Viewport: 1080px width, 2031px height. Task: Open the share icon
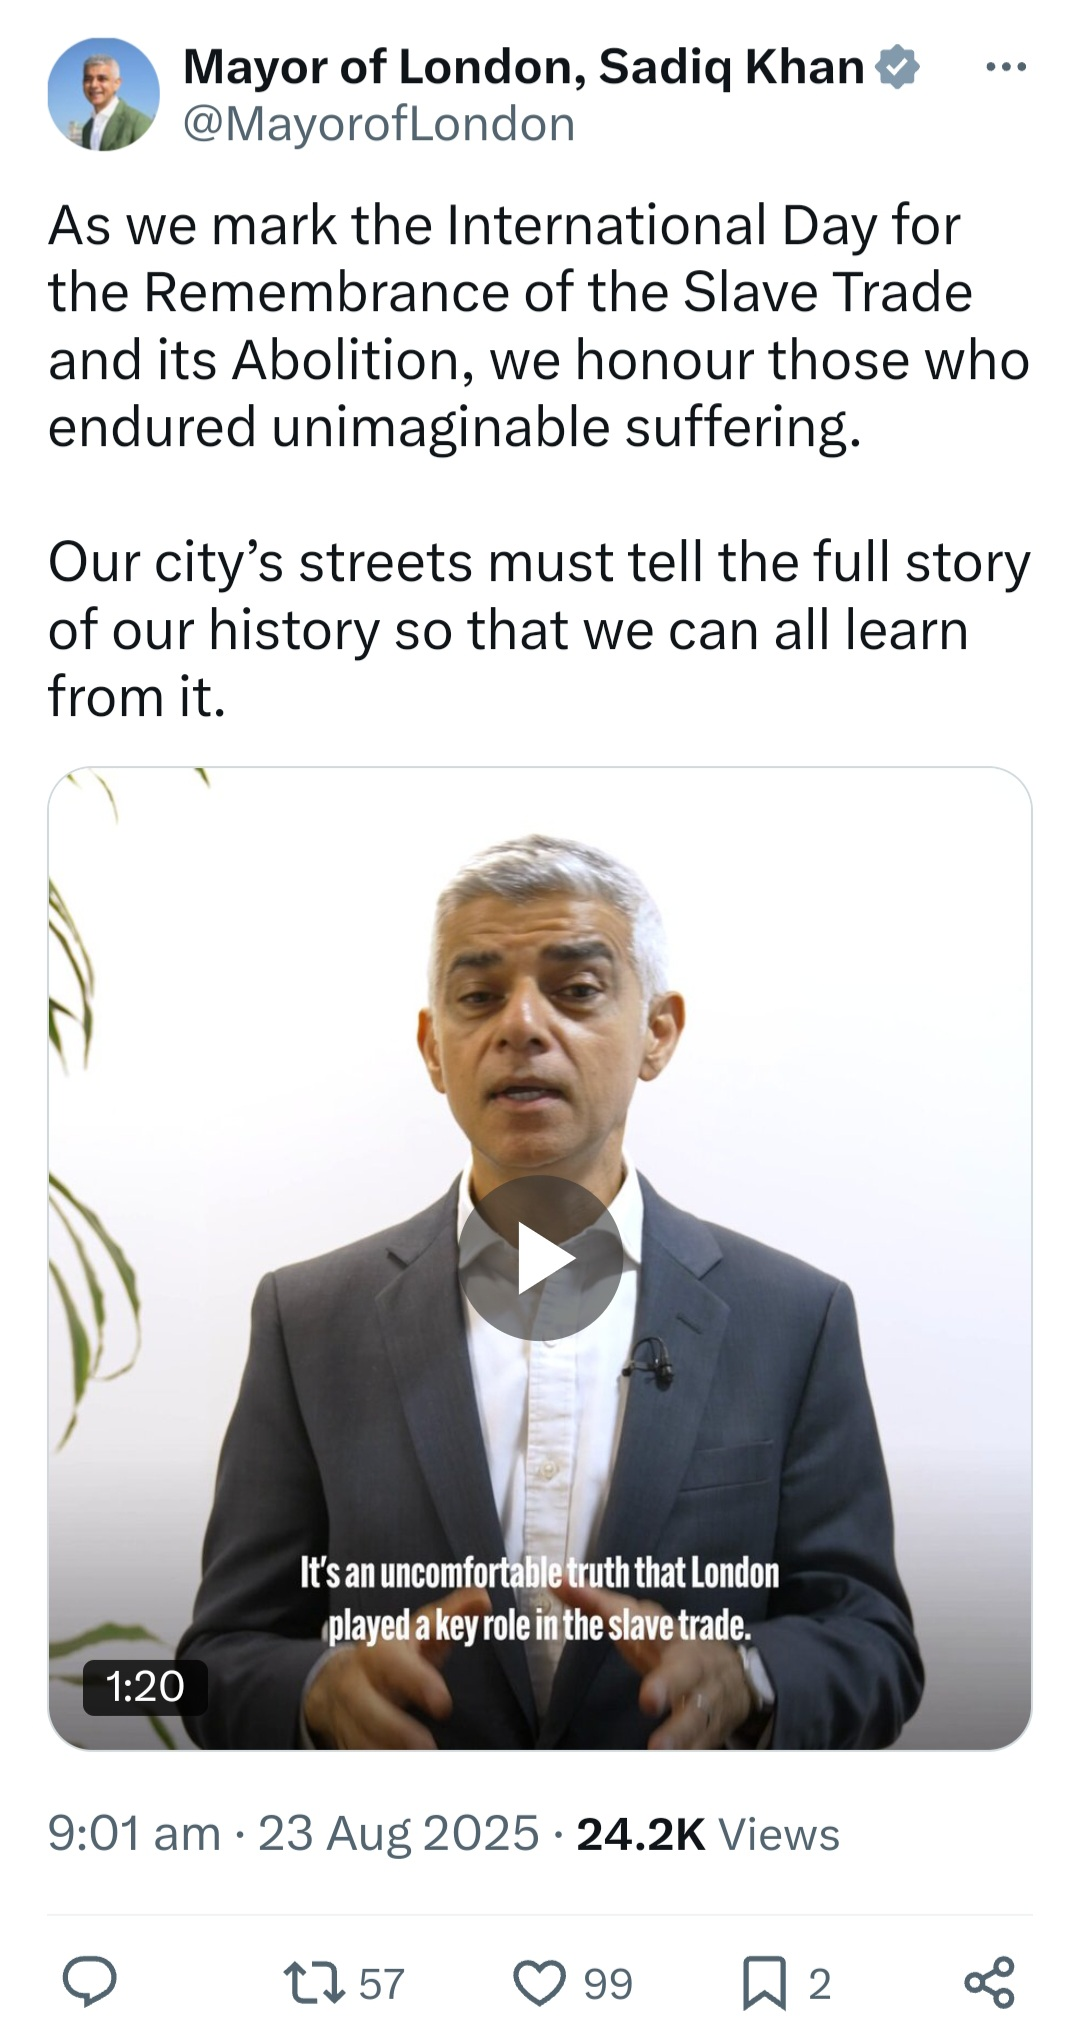(x=990, y=1982)
